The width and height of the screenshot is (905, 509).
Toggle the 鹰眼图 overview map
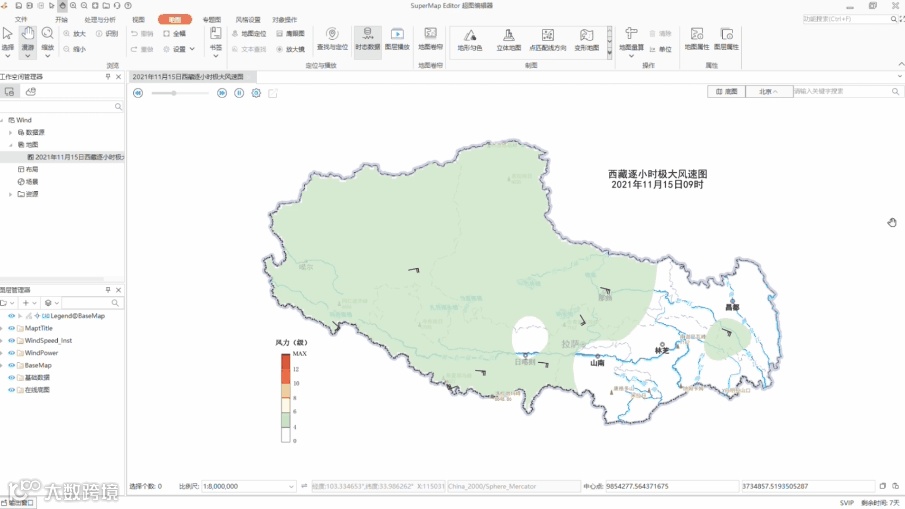tap(290, 33)
